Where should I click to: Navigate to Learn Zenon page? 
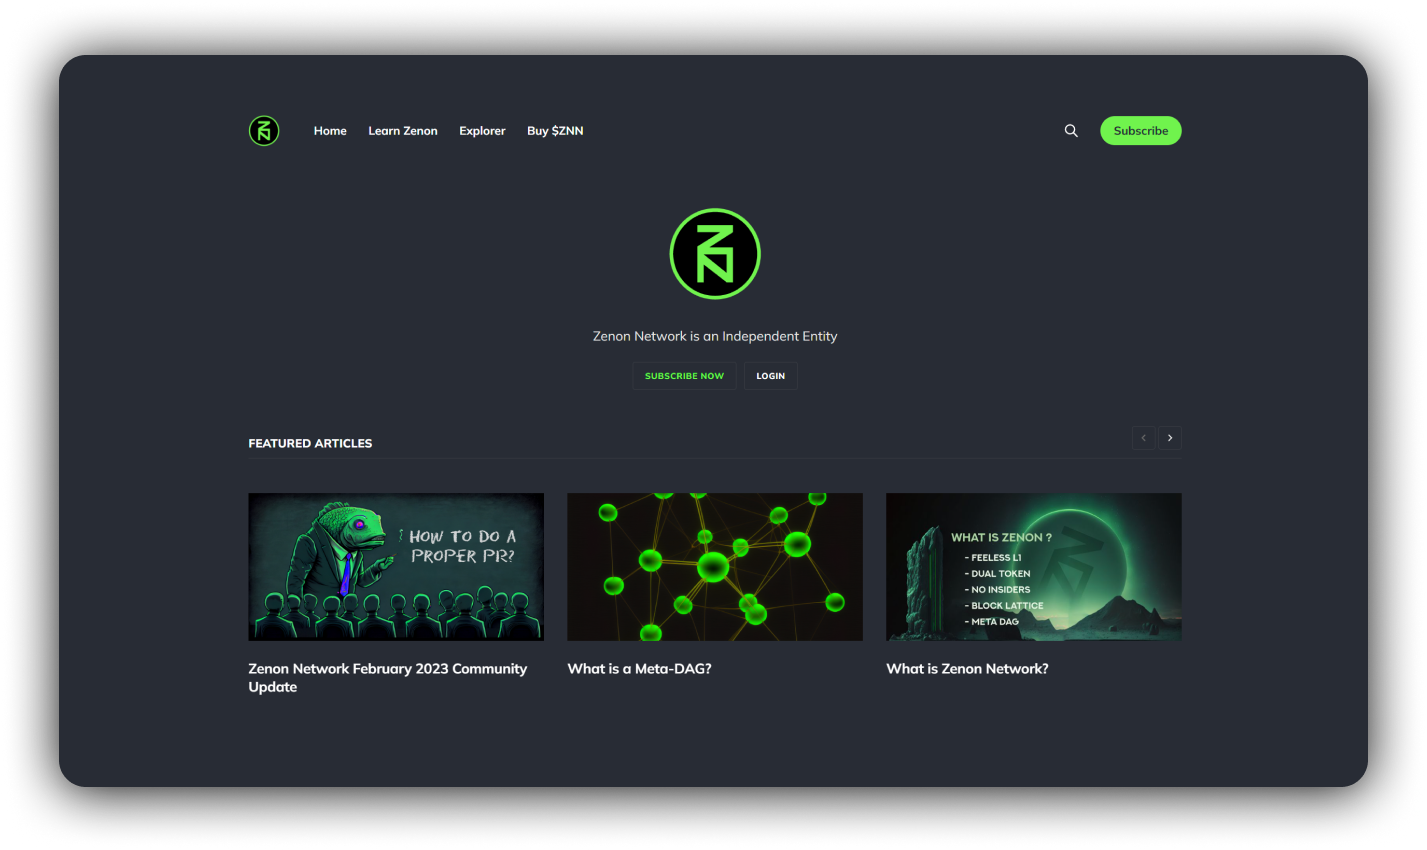coord(403,131)
